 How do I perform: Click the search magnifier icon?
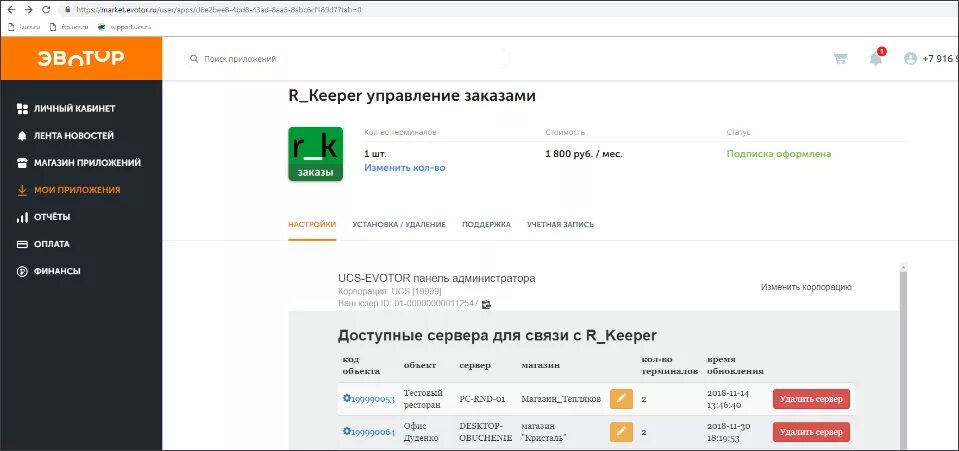pyautogui.click(x=194, y=59)
